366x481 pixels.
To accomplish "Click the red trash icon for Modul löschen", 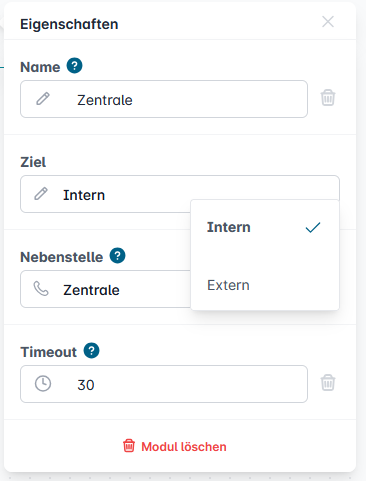I will [x=129, y=446].
